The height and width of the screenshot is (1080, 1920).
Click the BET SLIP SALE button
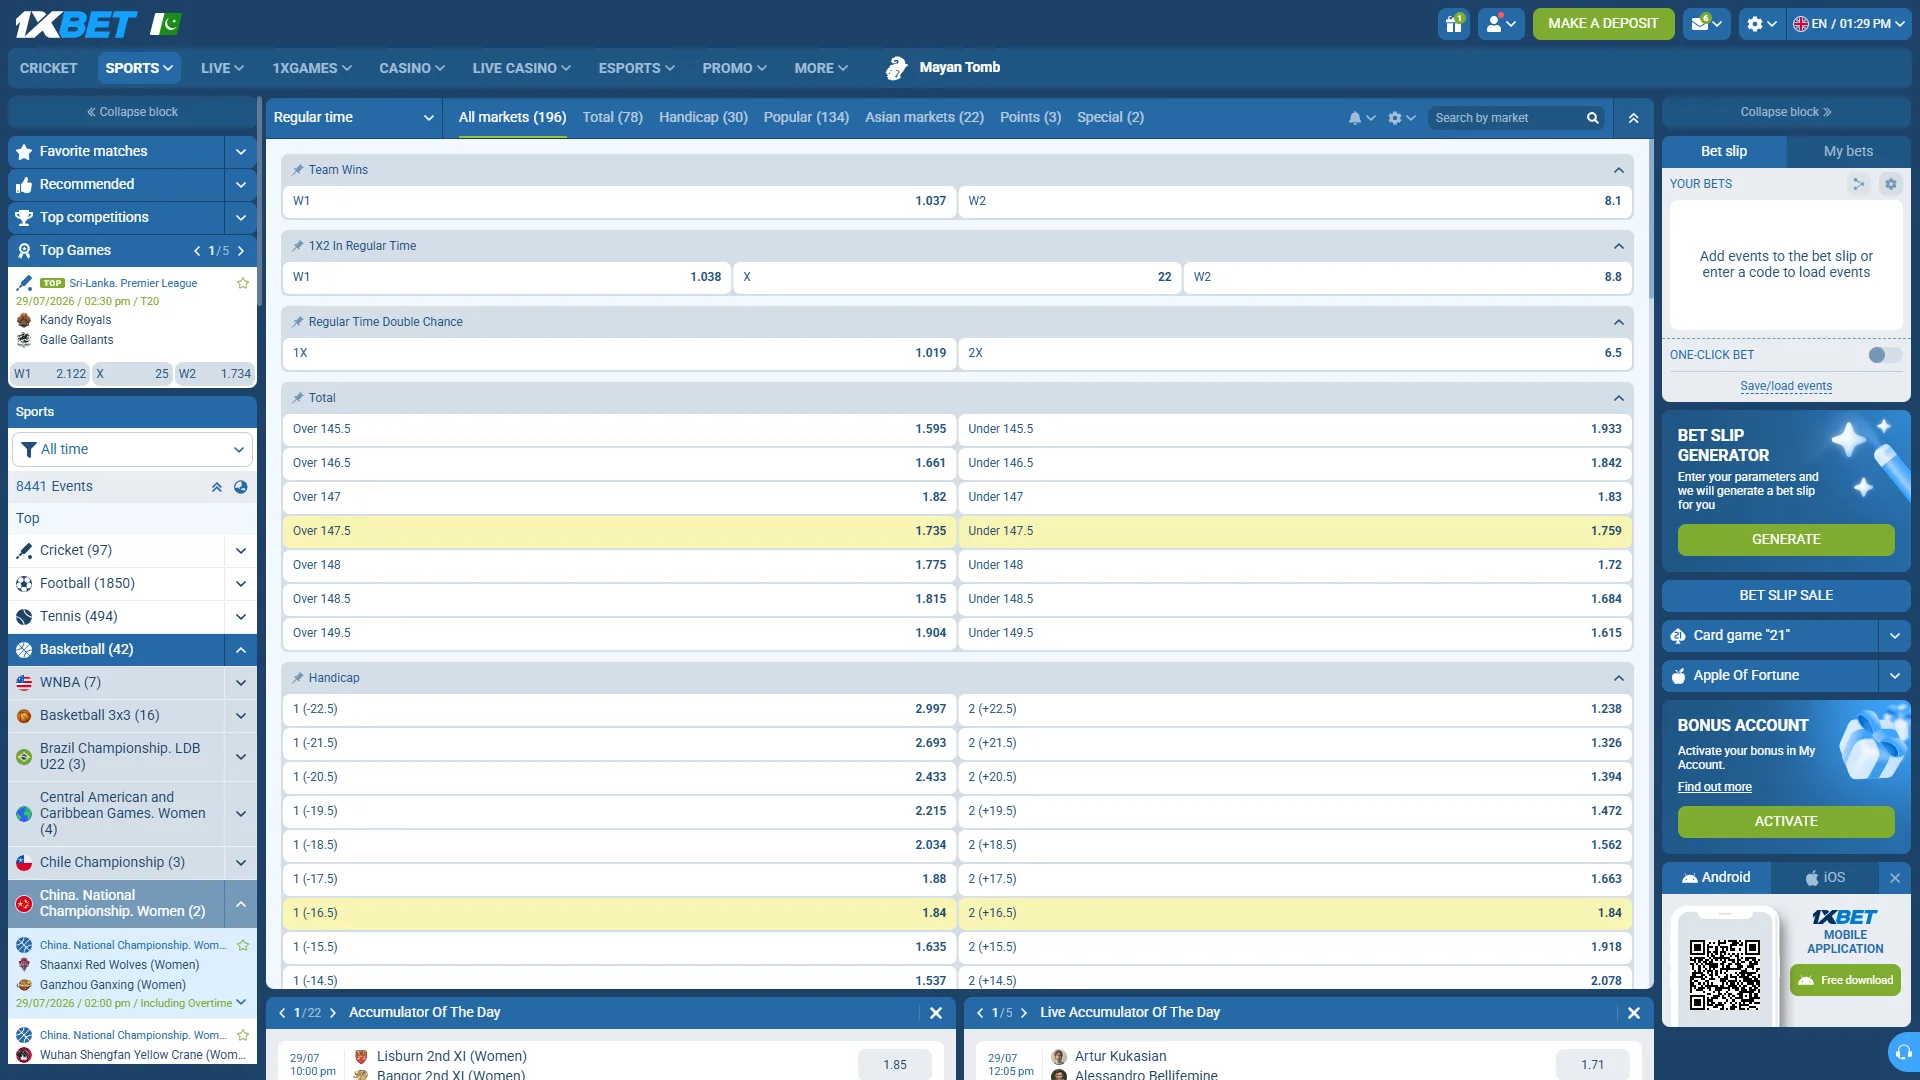tap(1785, 596)
